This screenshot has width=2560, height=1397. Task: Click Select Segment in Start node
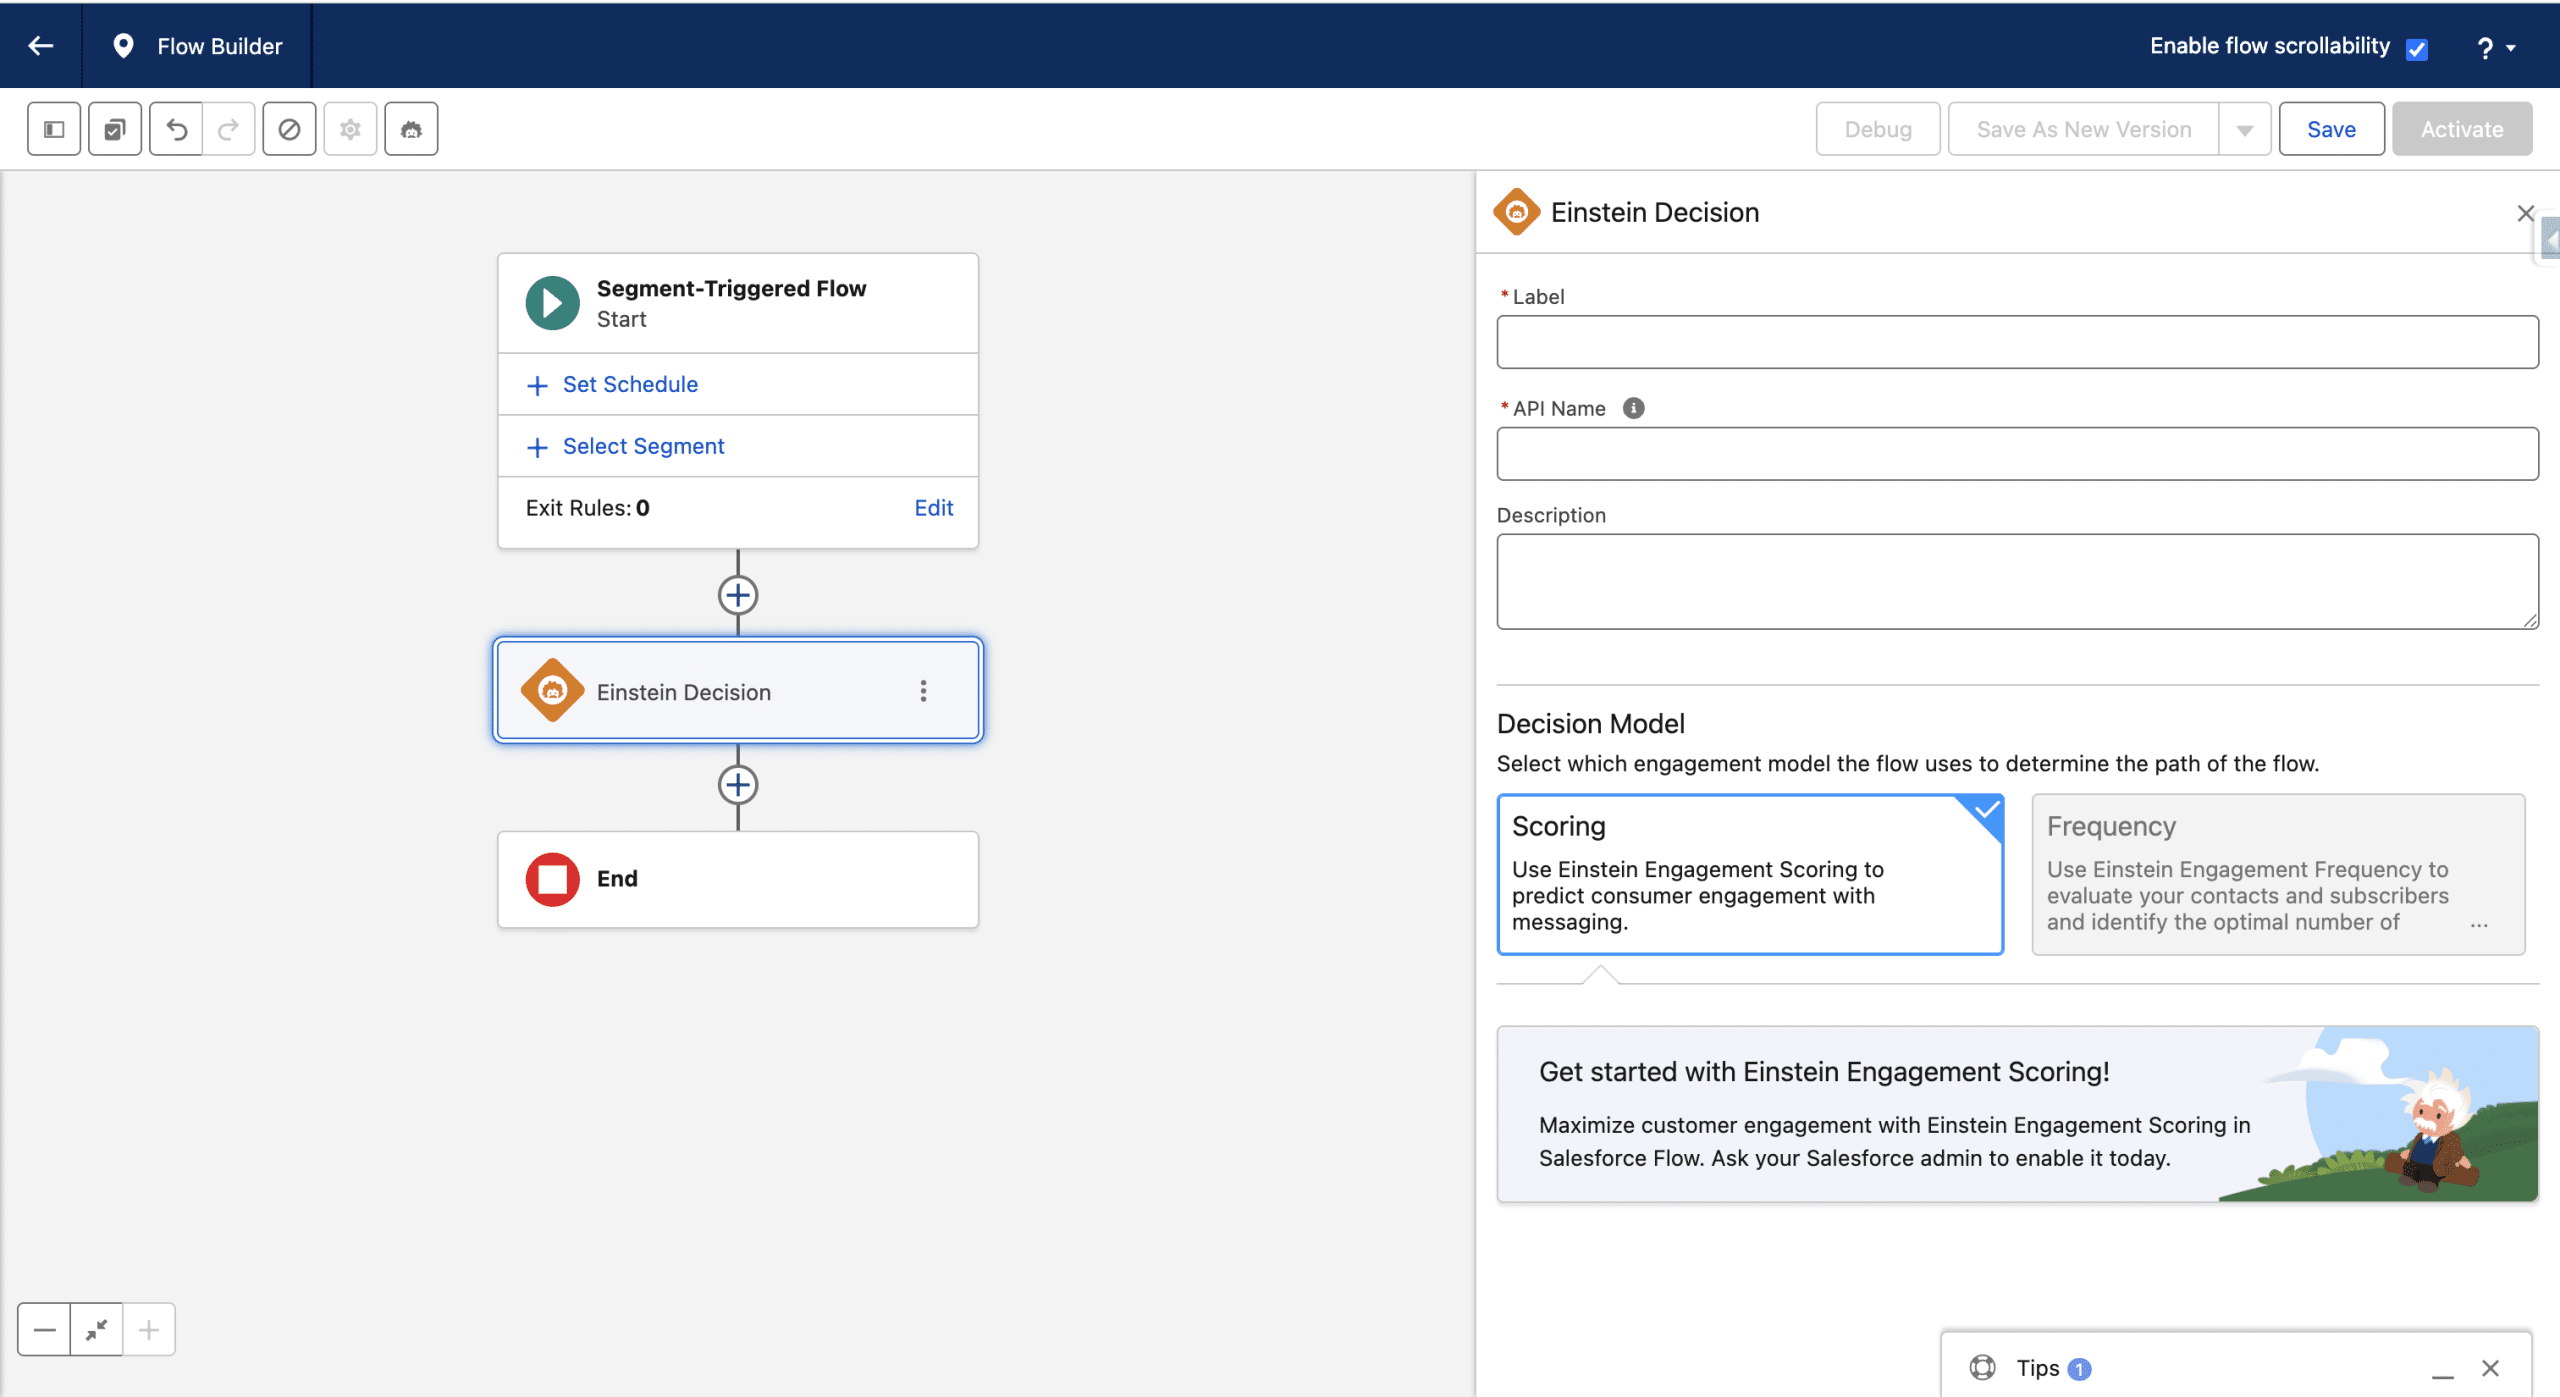643,447
